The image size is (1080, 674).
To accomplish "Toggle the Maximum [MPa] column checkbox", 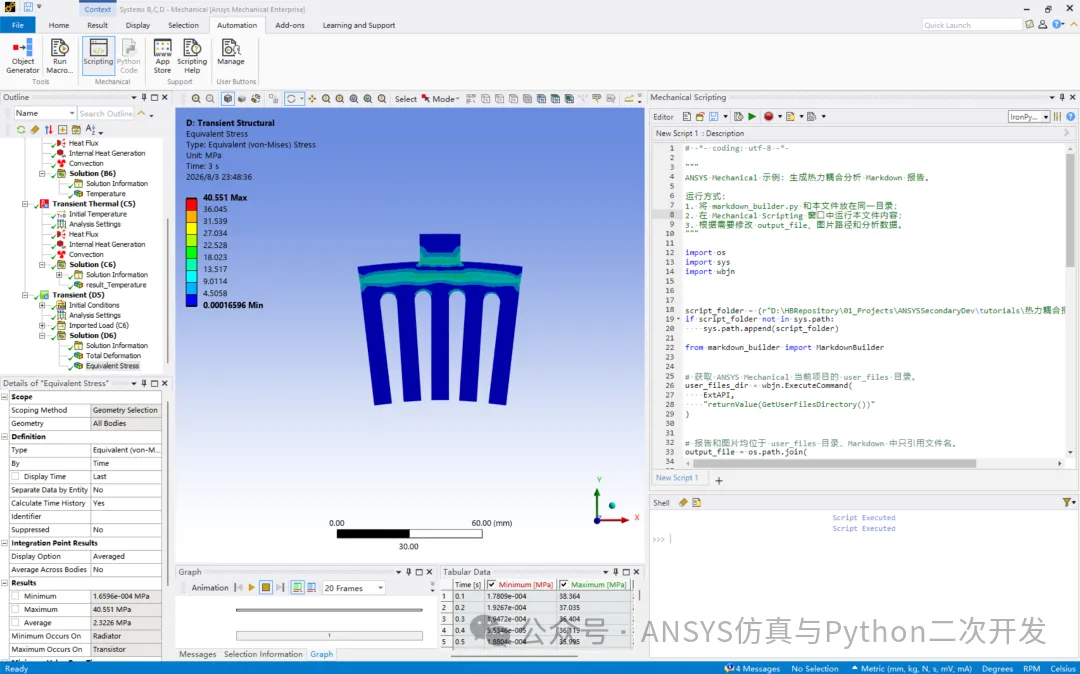I will click(564, 585).
